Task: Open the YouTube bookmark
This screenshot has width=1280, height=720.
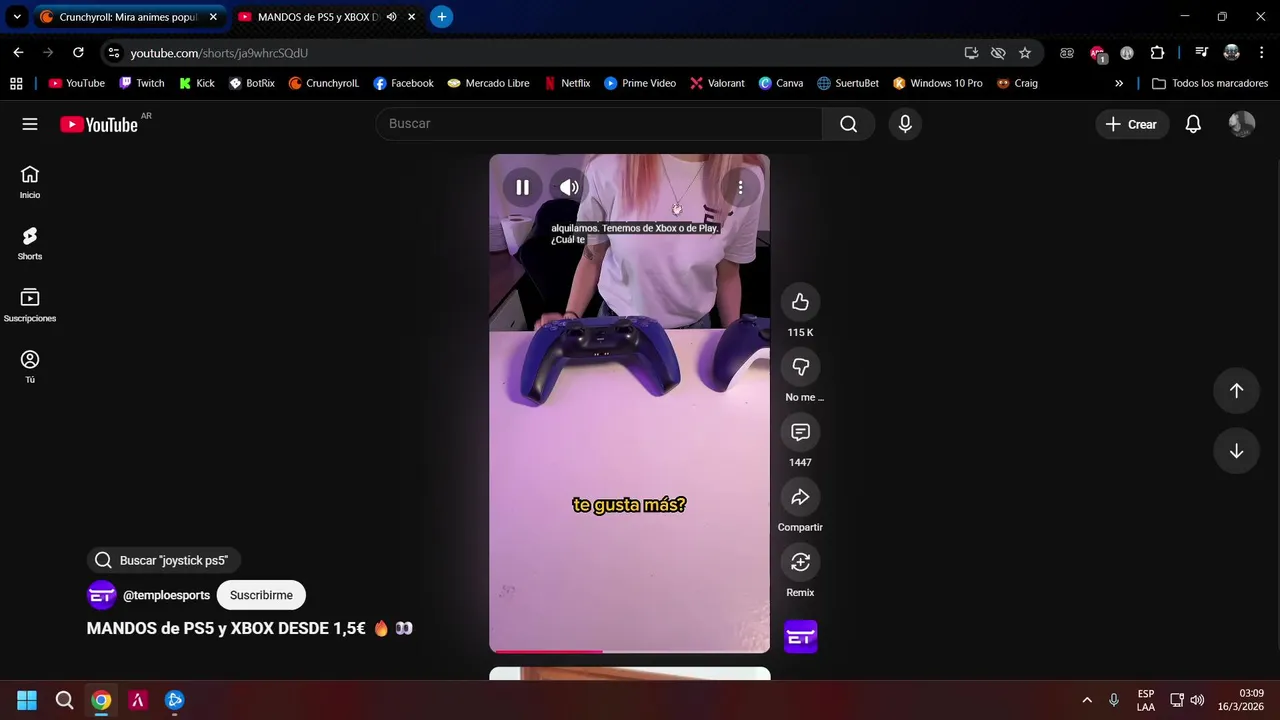Action: point(77,84)
